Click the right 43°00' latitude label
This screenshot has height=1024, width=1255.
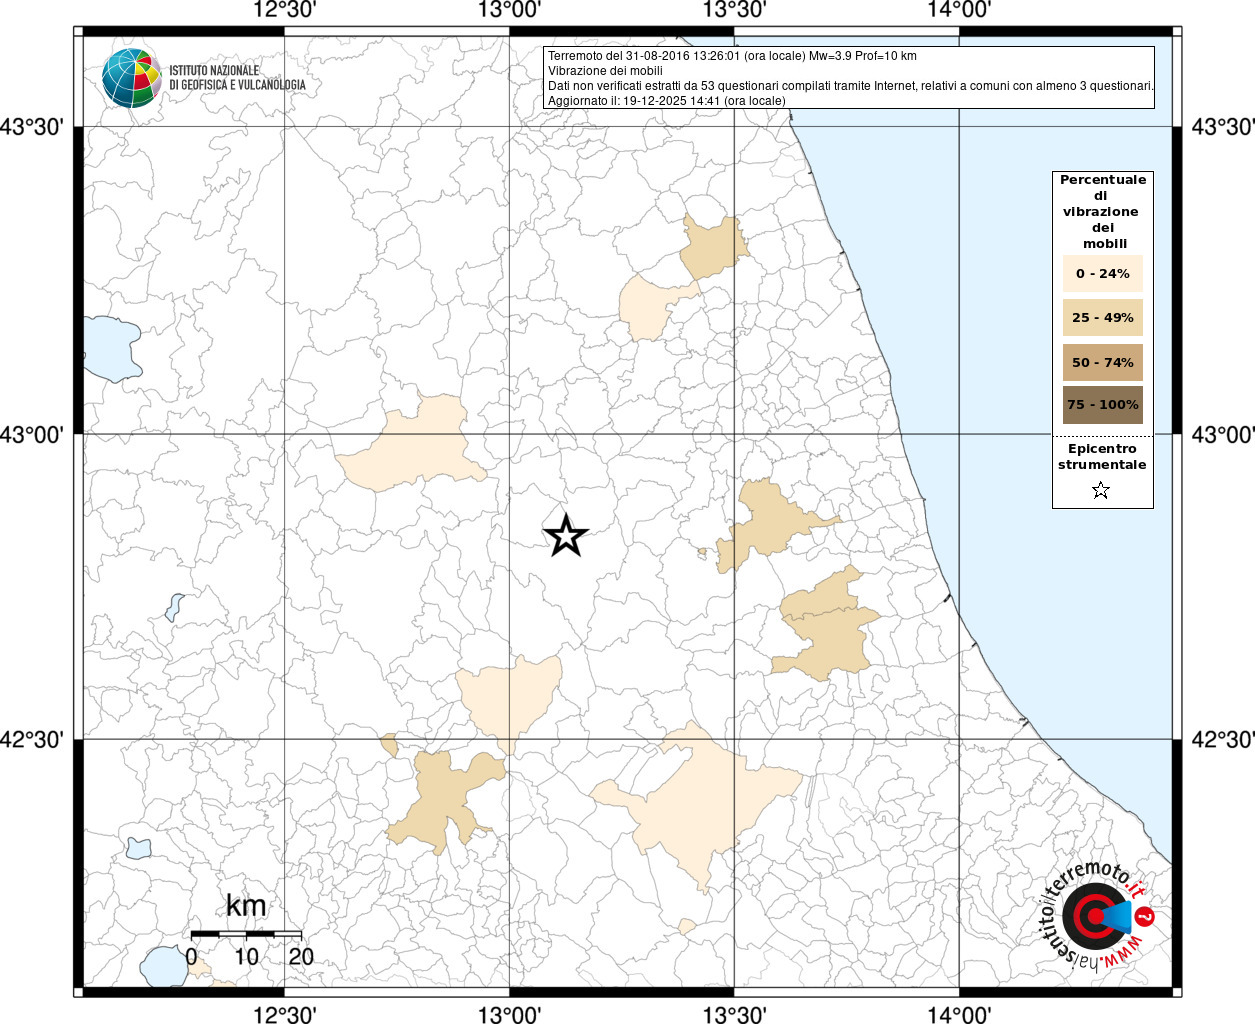coord(1222,435)
